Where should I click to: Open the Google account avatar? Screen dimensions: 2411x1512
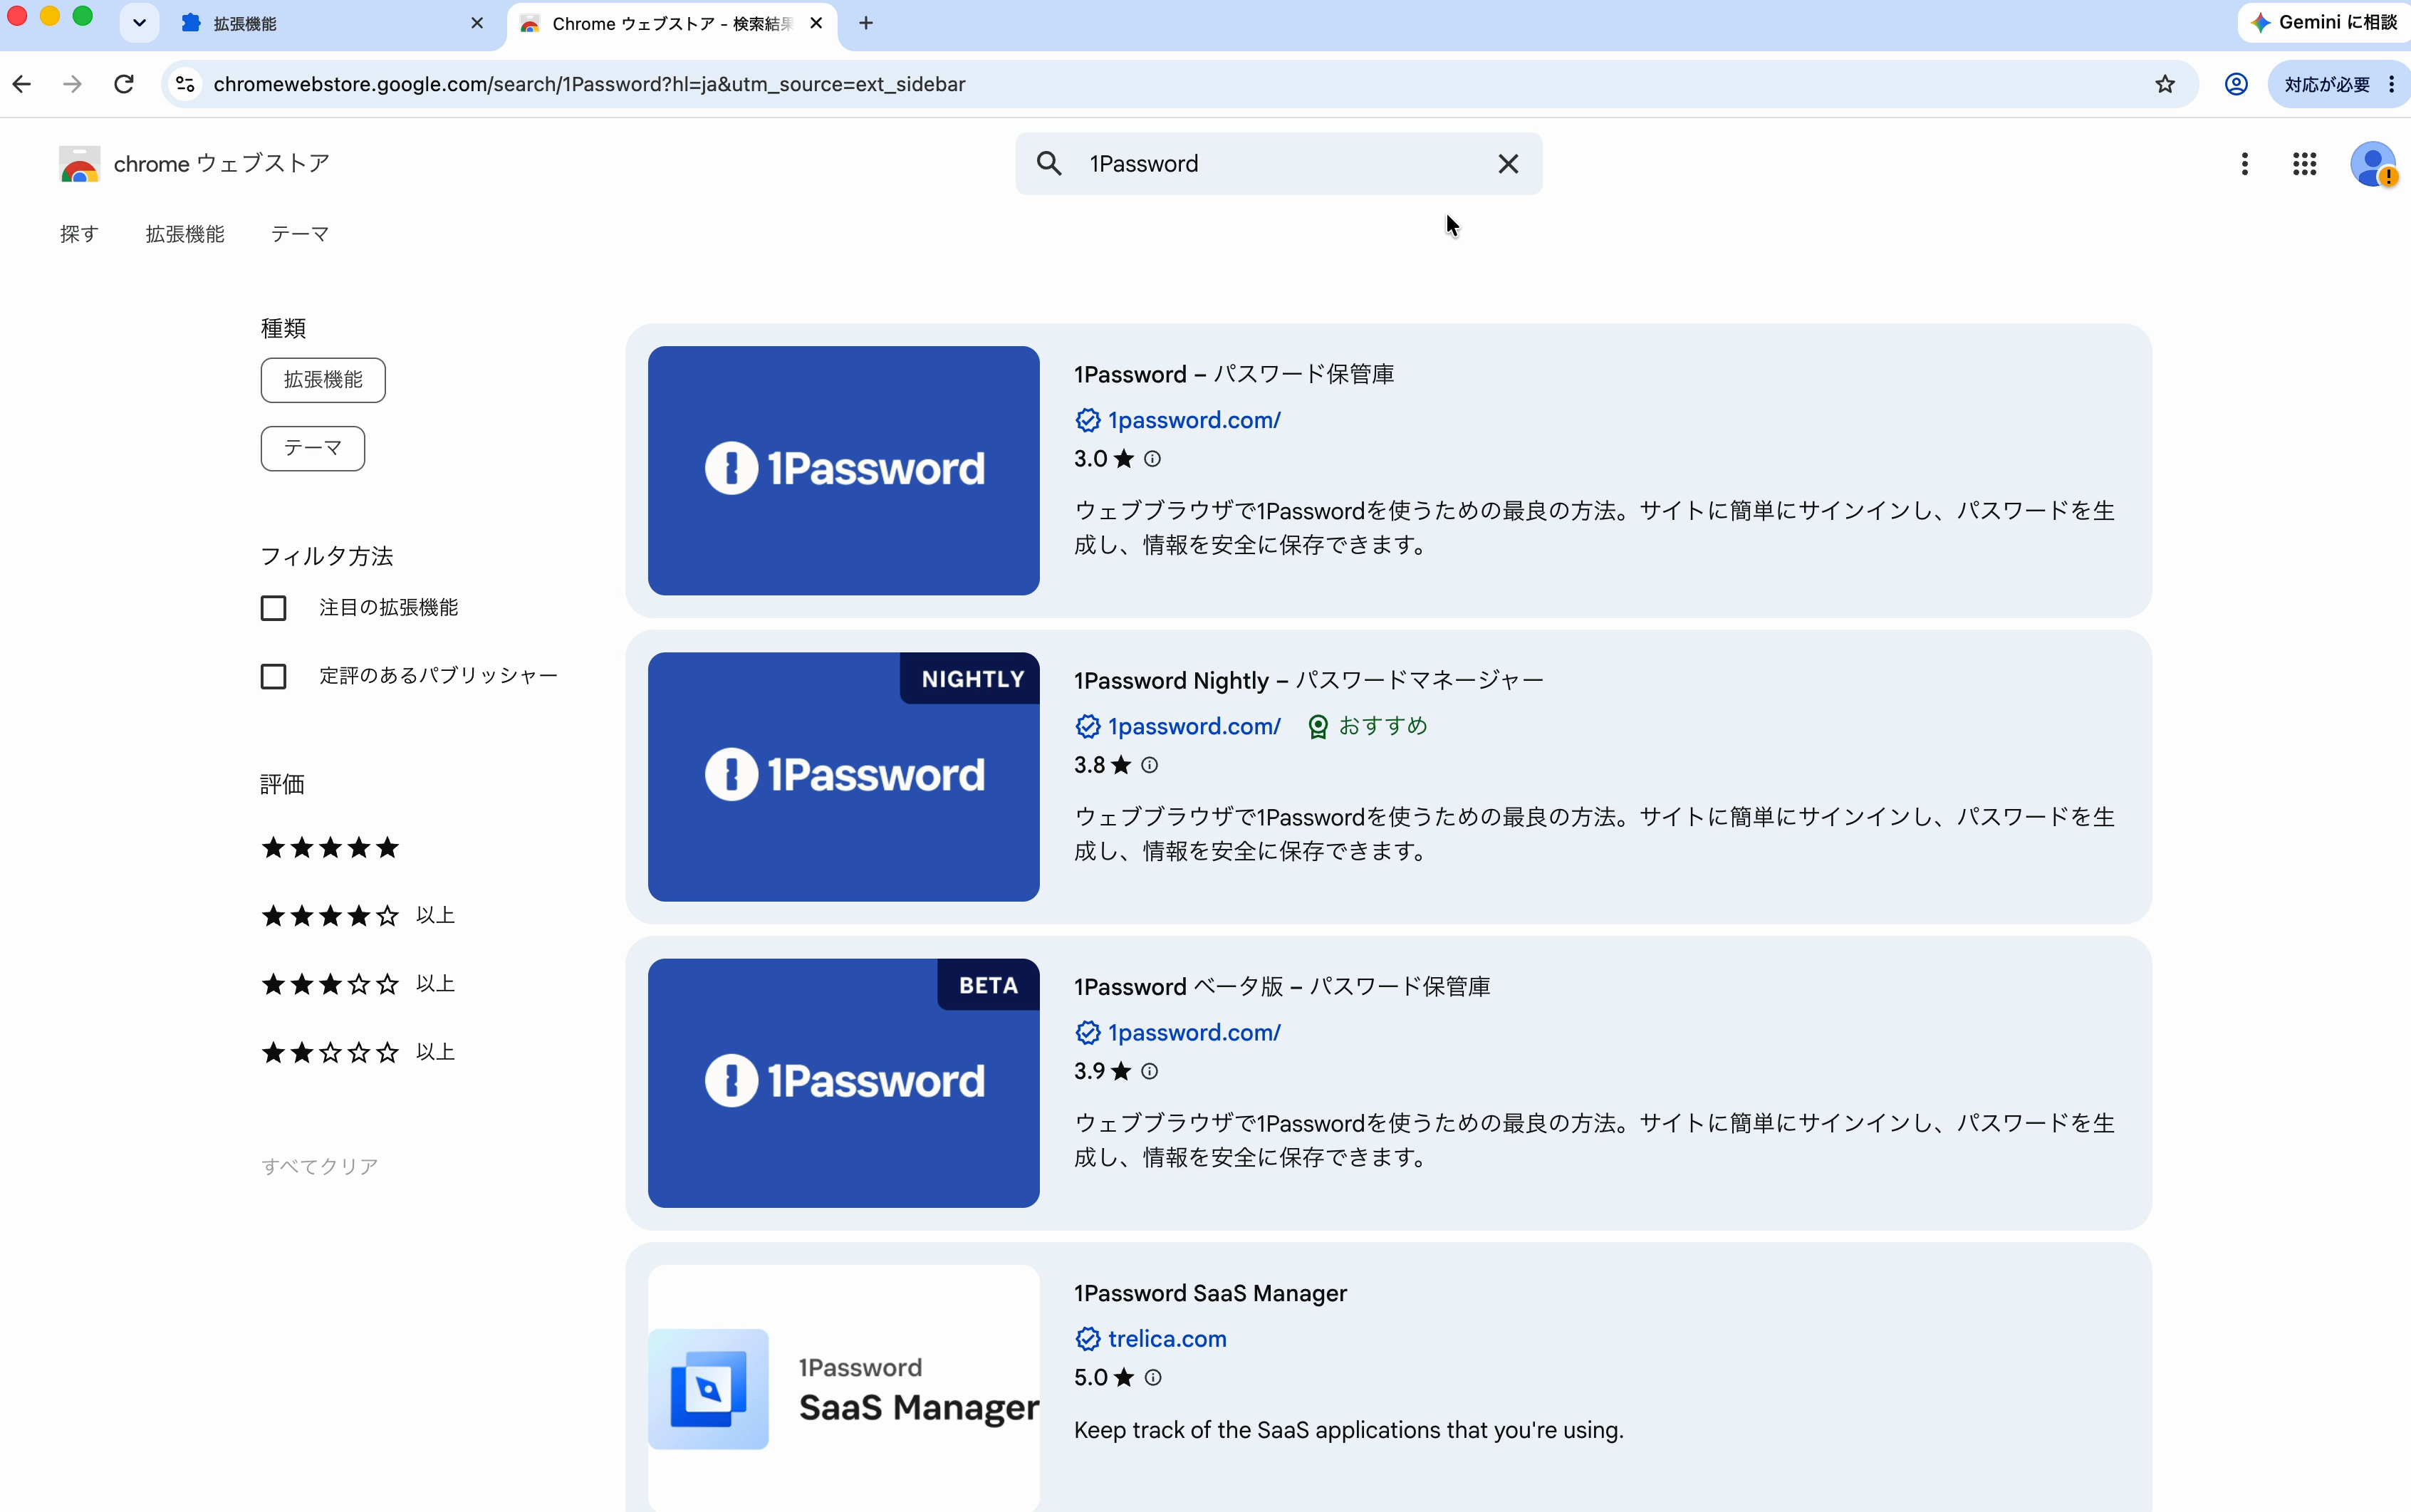pos(2373,164)
